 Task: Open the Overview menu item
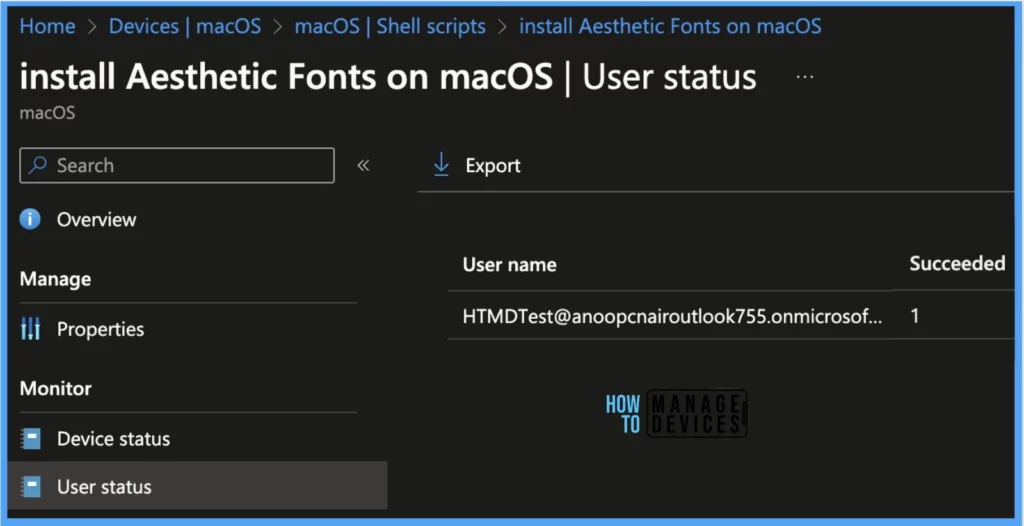tap(97, 220)
